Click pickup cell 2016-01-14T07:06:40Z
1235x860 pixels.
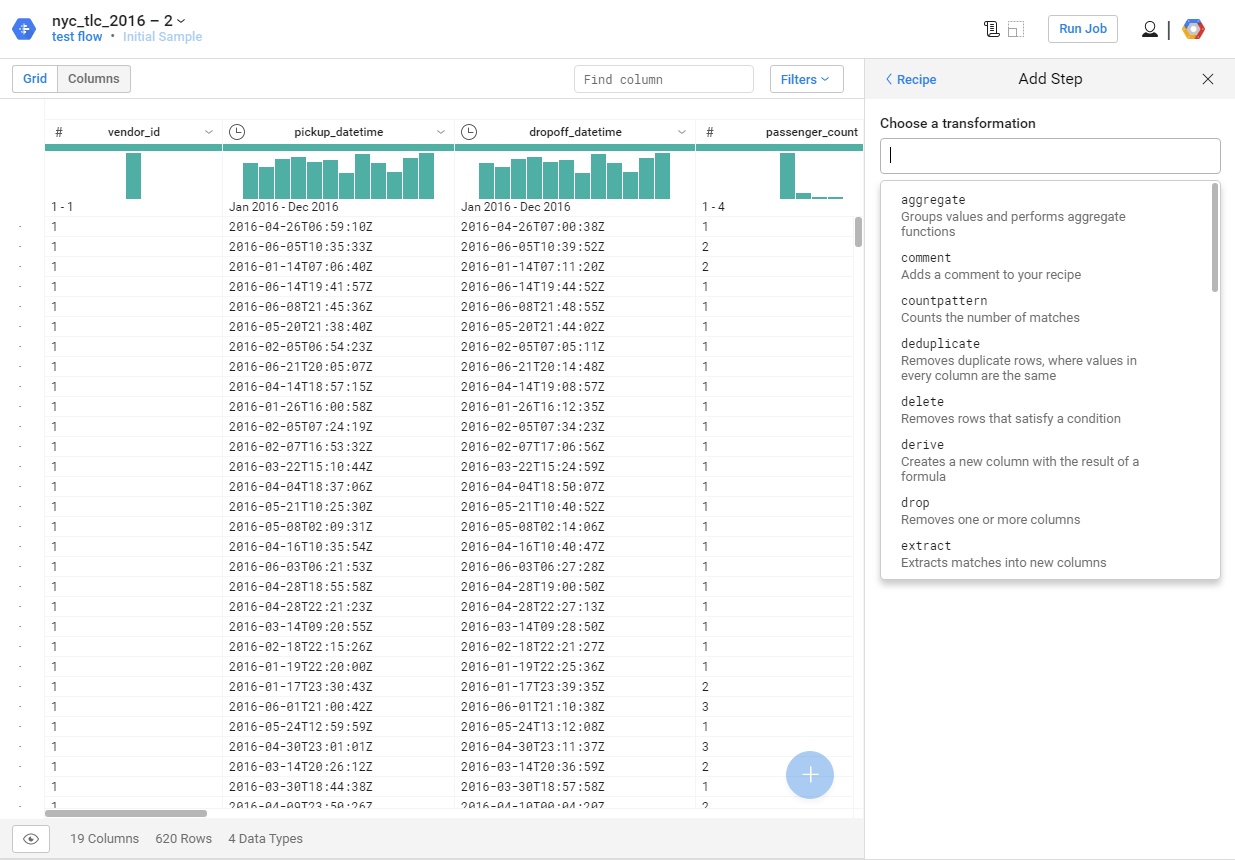click(x=301, y=267)
